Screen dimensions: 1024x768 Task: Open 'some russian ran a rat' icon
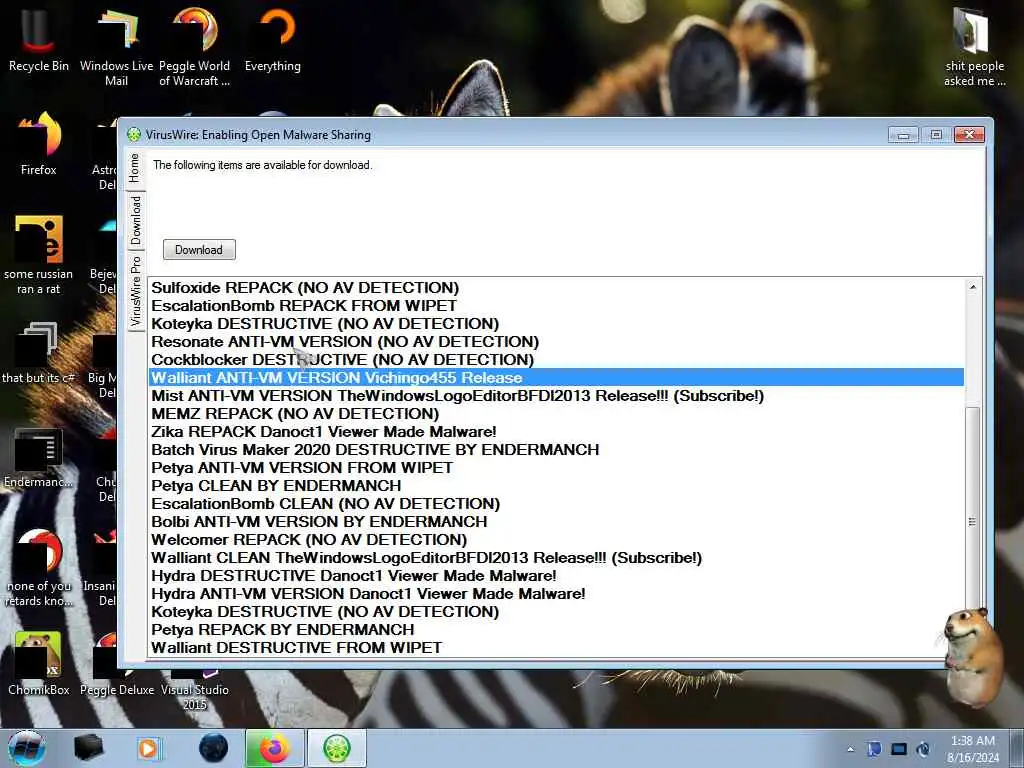pyautogui.click(x=39, y=255)
